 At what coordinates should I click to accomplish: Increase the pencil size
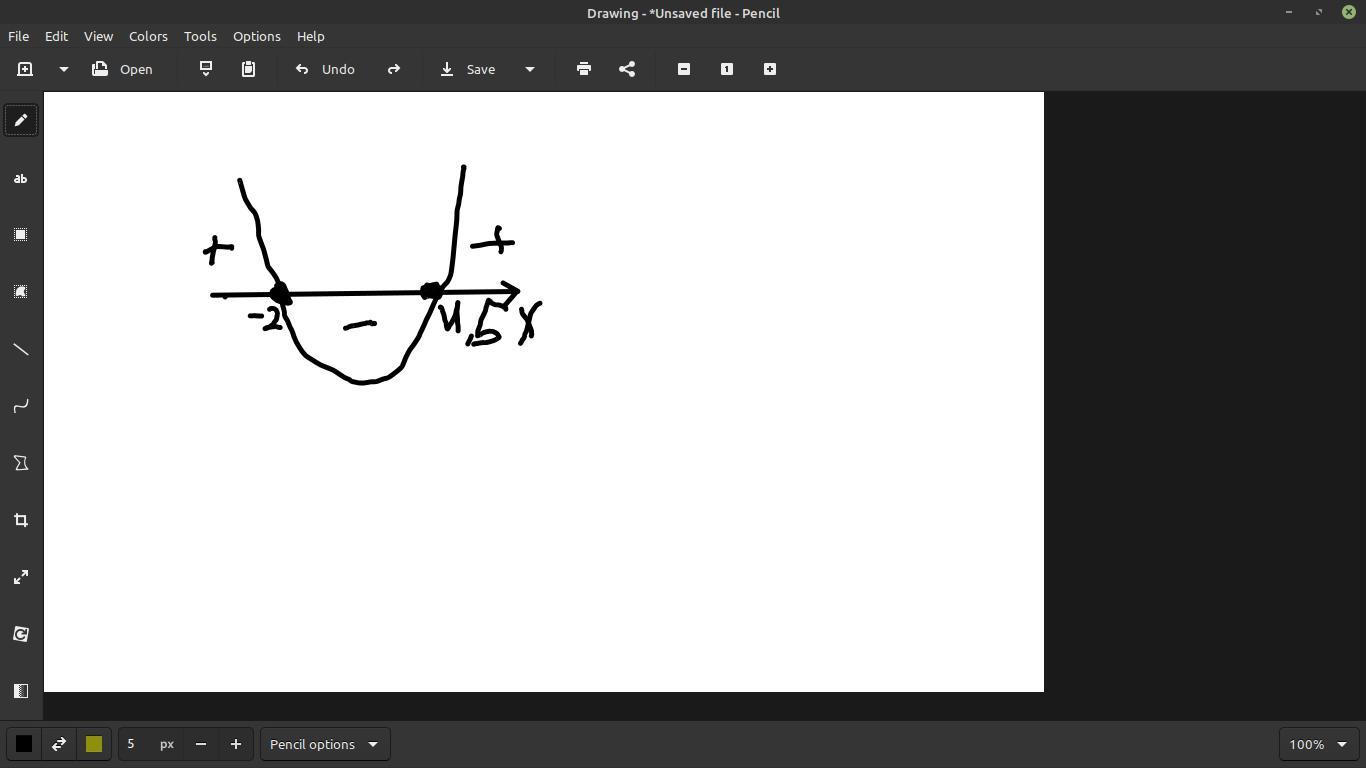pyautogui.click(x=236, y=744)
